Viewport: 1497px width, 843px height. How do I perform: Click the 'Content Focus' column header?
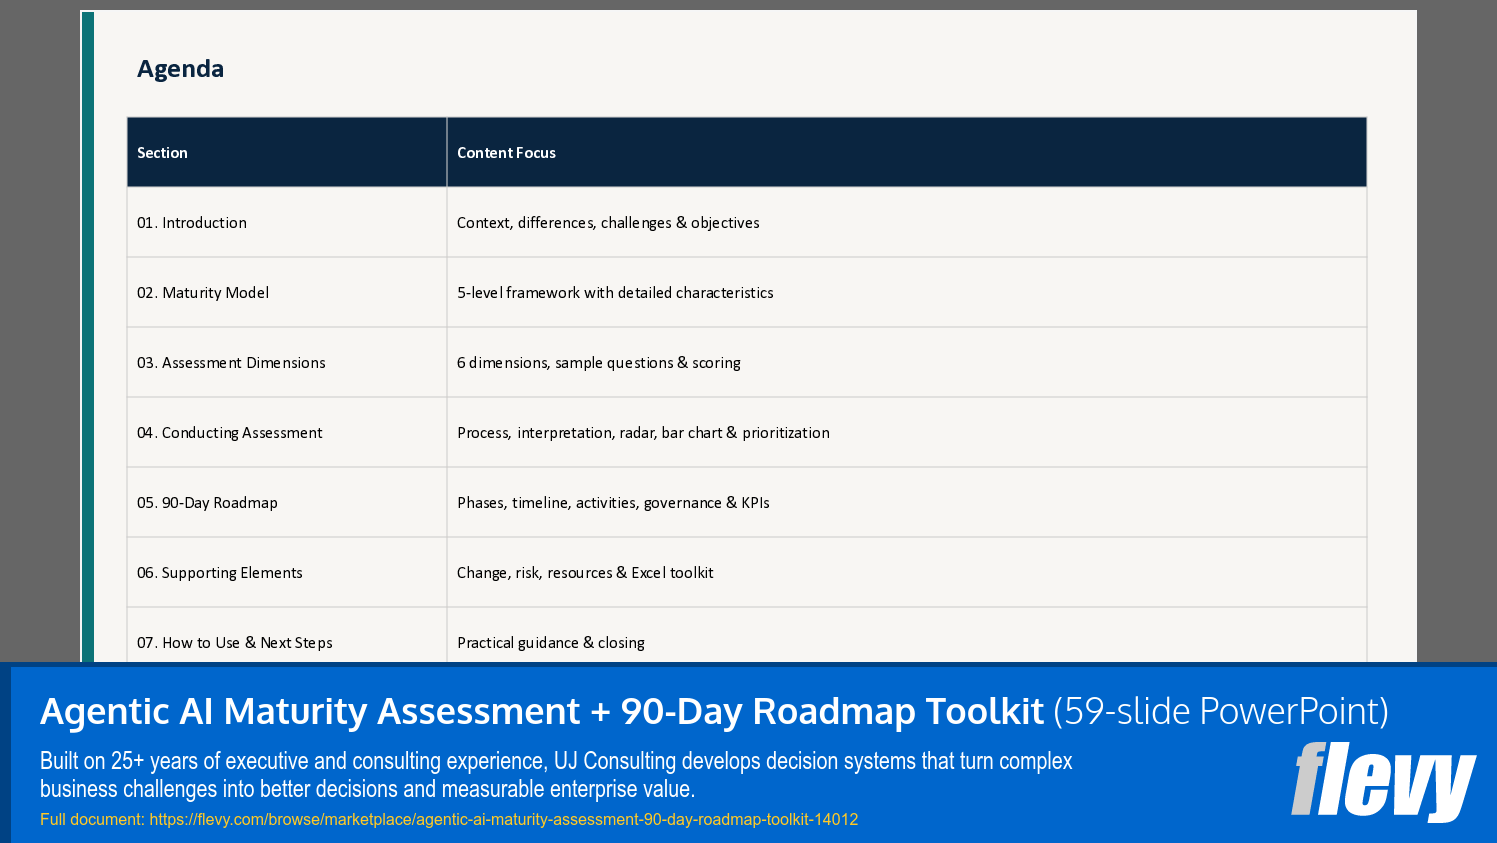pos(907,152)
